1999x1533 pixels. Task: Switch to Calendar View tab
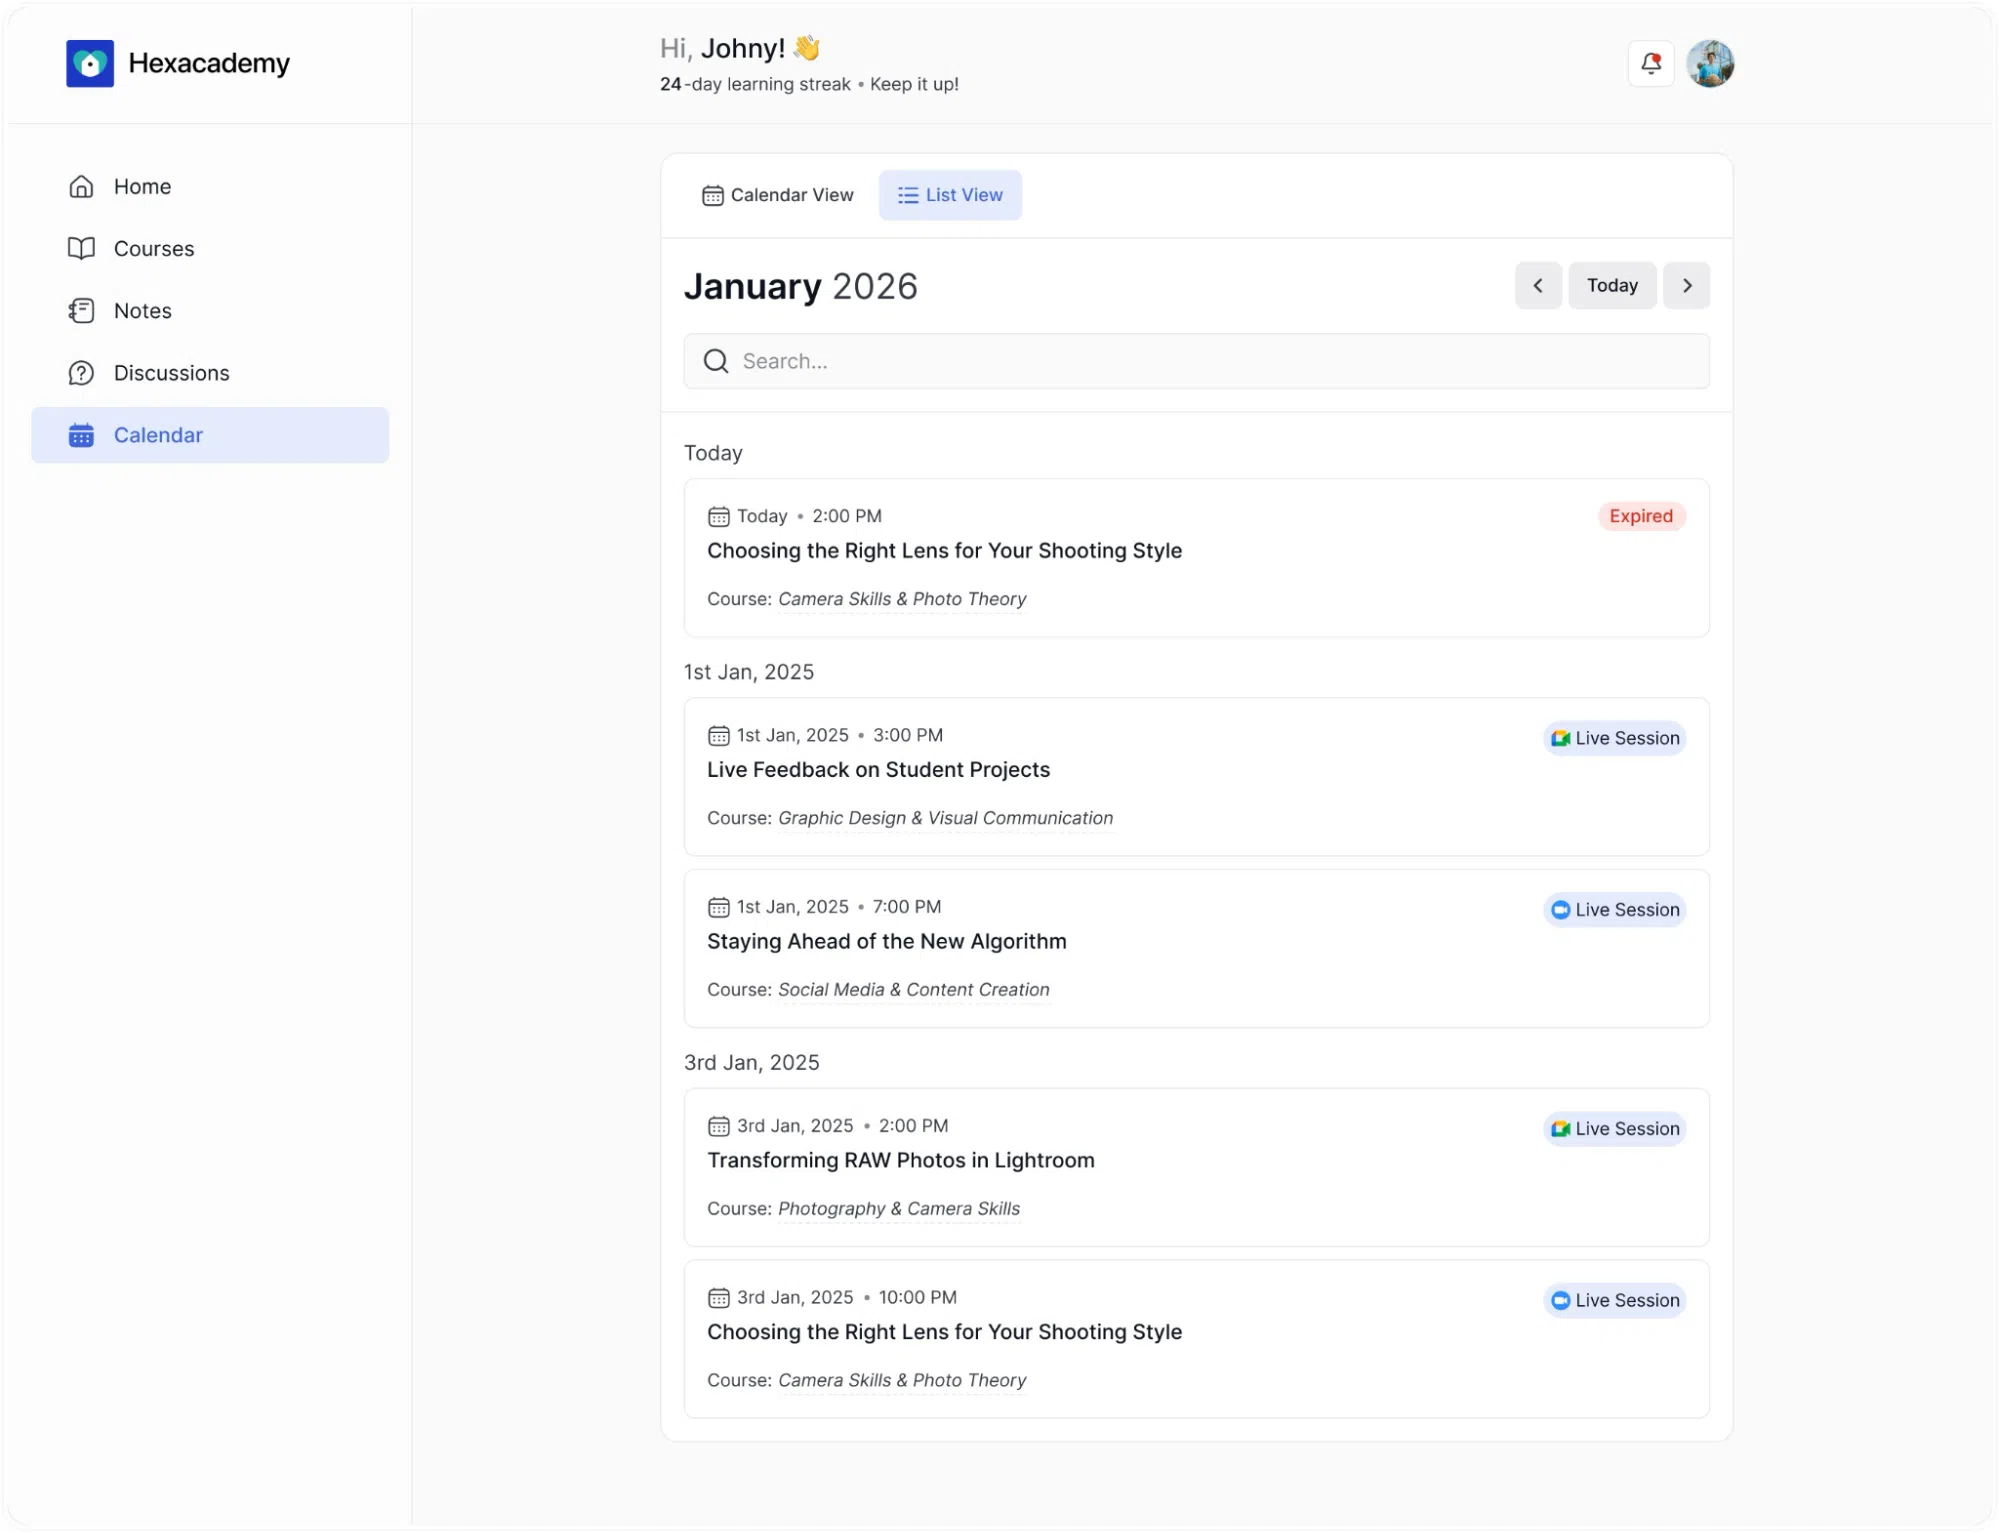click(x=778, y=195)
